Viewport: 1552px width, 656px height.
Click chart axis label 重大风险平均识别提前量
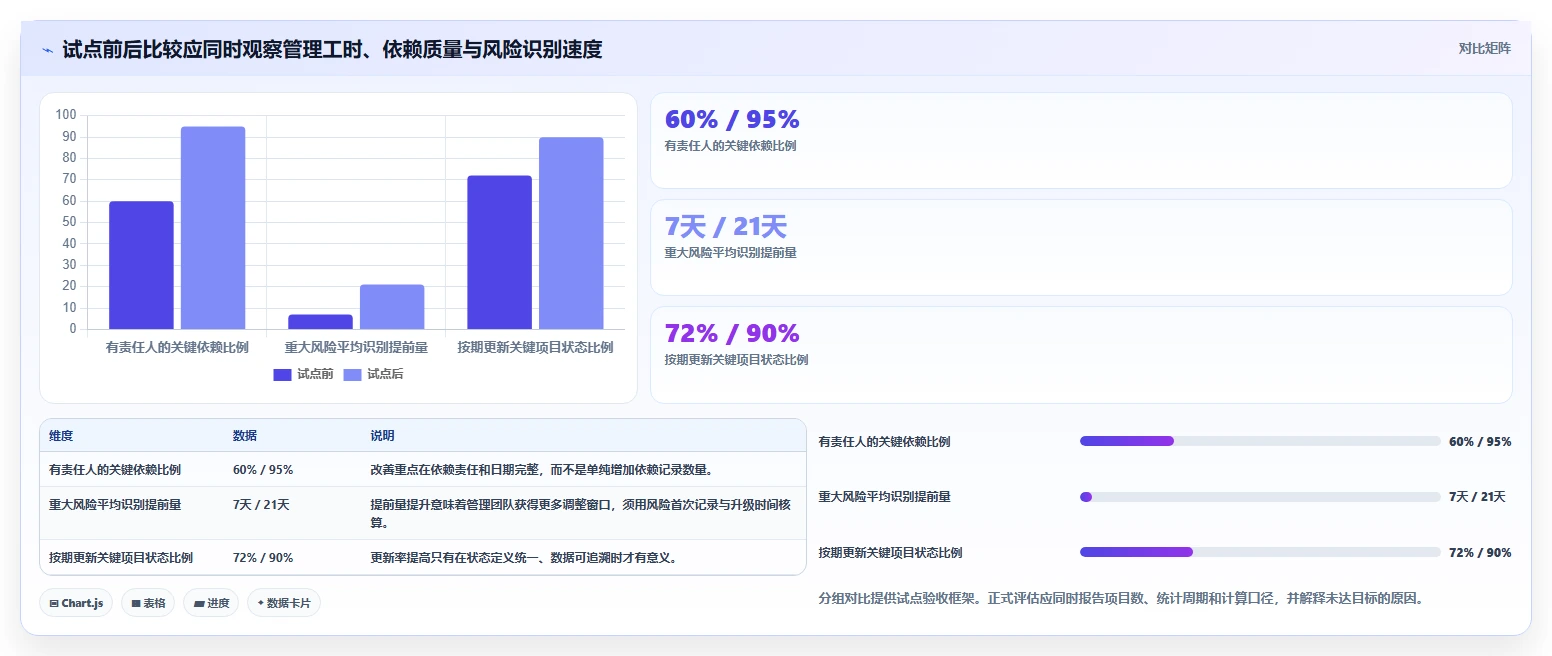(x=356, y=348)
